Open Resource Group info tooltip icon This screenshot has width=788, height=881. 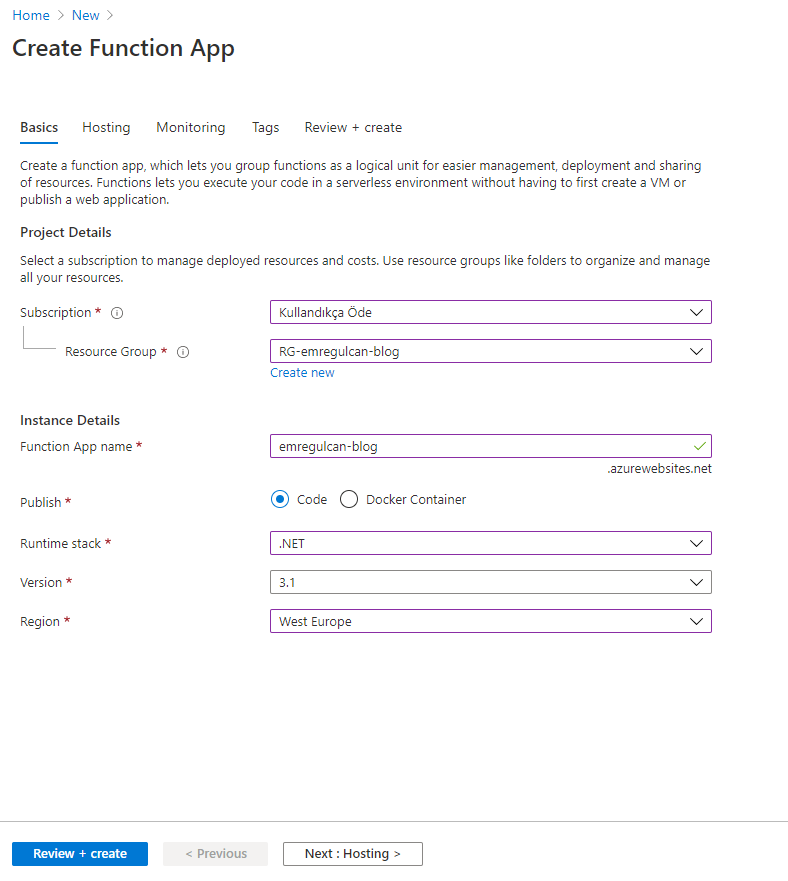pos(183,352)
